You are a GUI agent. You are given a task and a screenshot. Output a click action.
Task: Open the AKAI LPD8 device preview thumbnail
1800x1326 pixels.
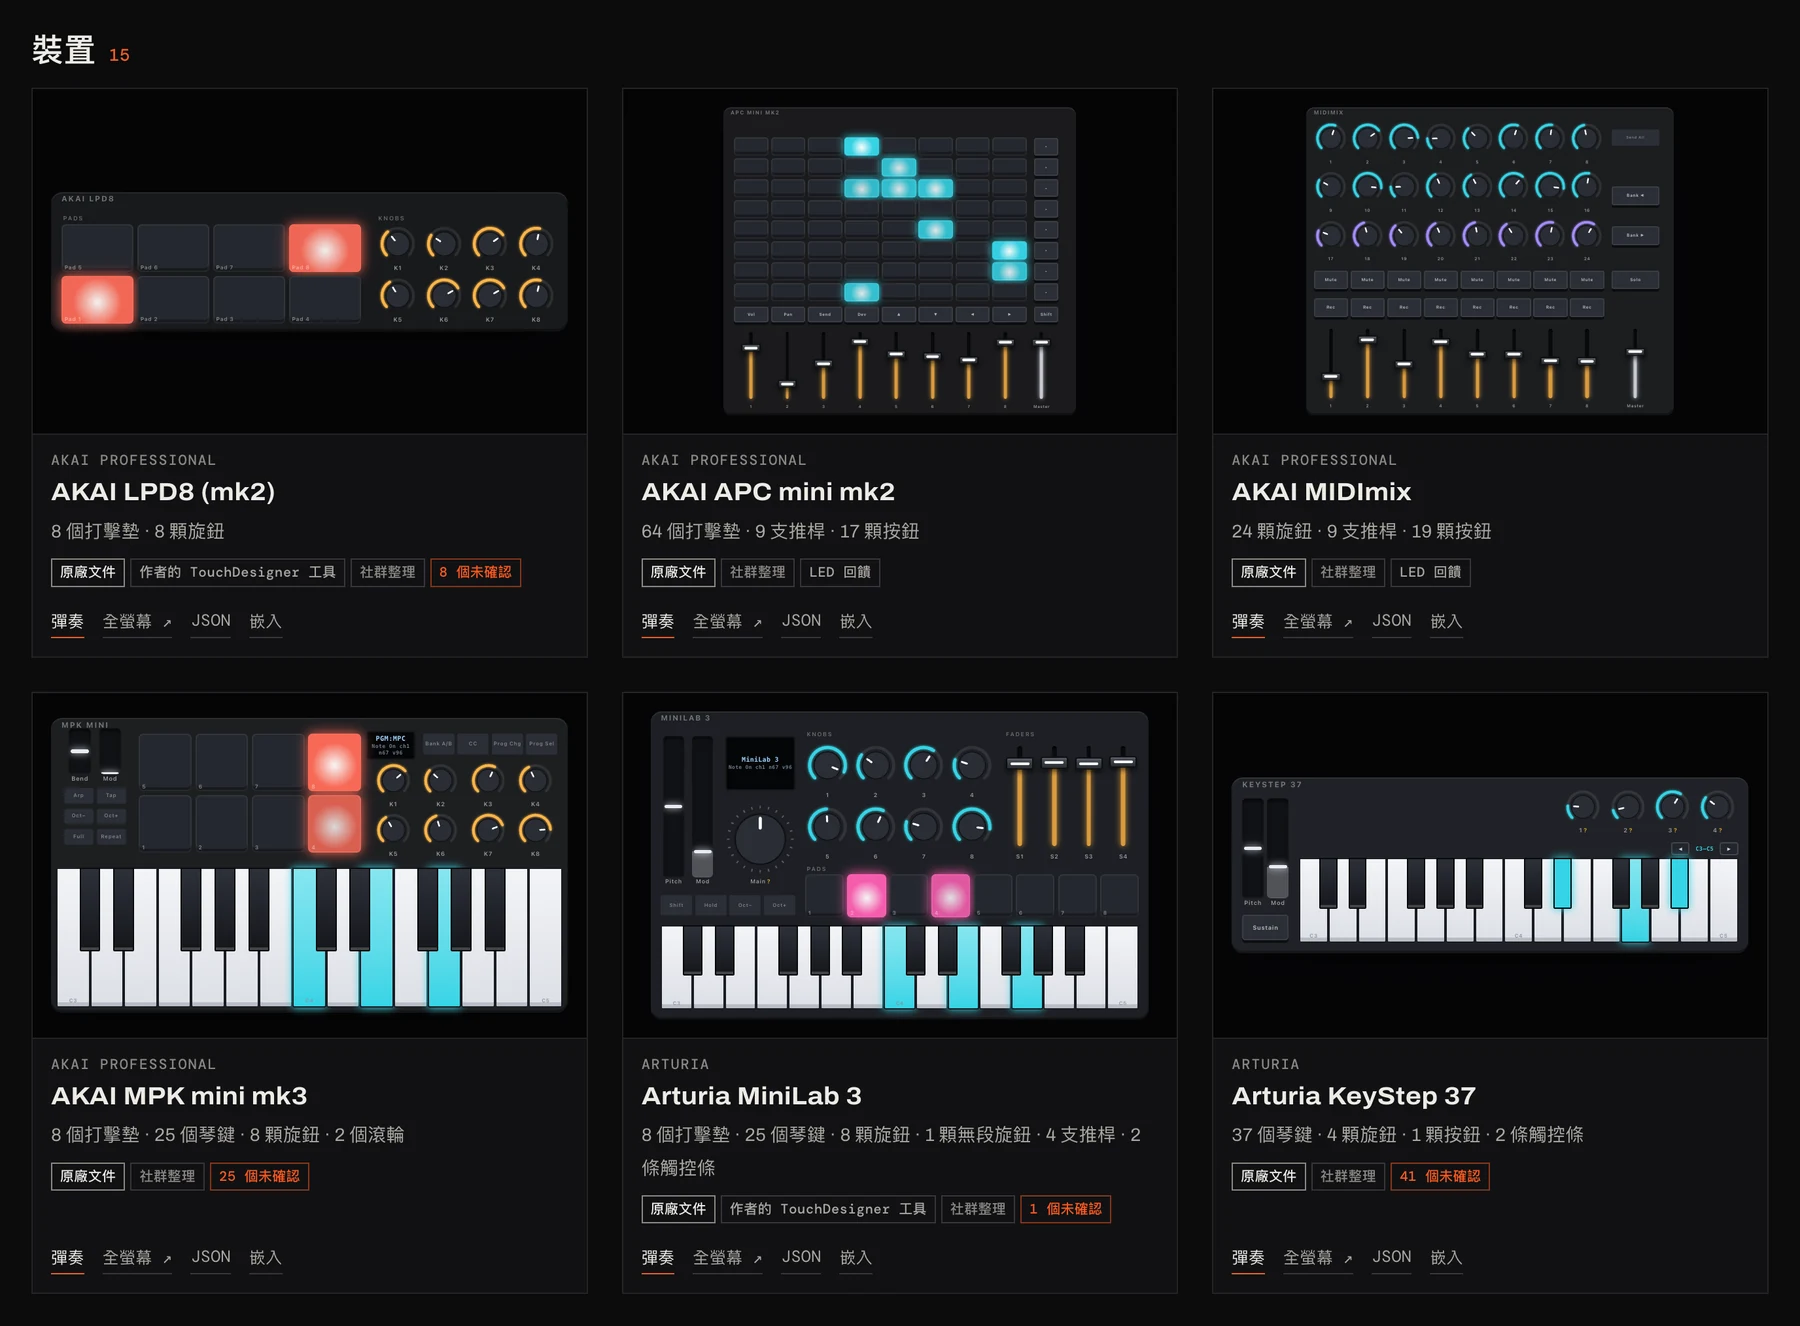click(x=309, y=261)
